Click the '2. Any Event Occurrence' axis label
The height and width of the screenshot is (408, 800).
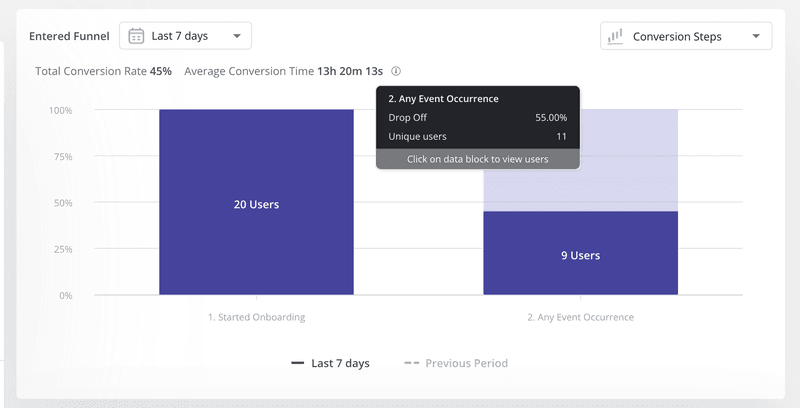pos(580,317)
